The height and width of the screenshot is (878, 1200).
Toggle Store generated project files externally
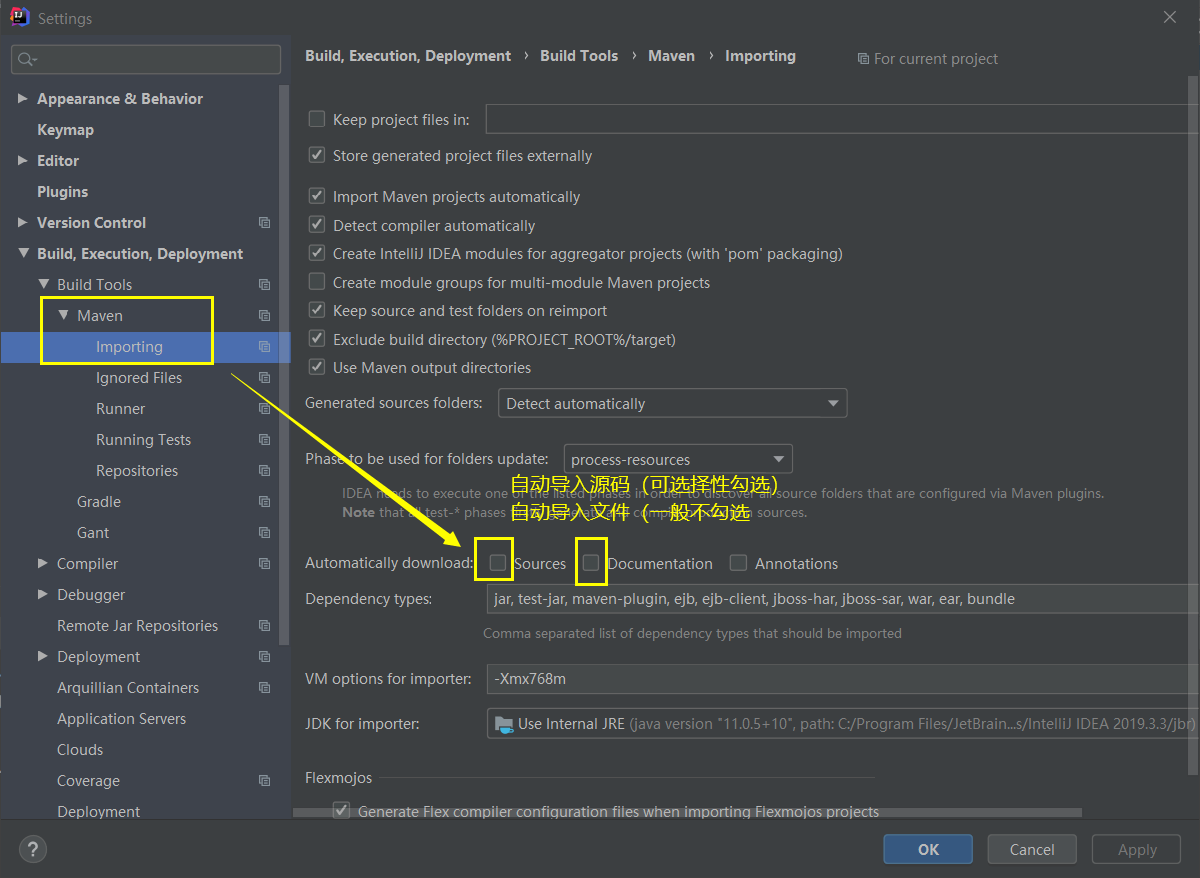[x=317, y=156]
